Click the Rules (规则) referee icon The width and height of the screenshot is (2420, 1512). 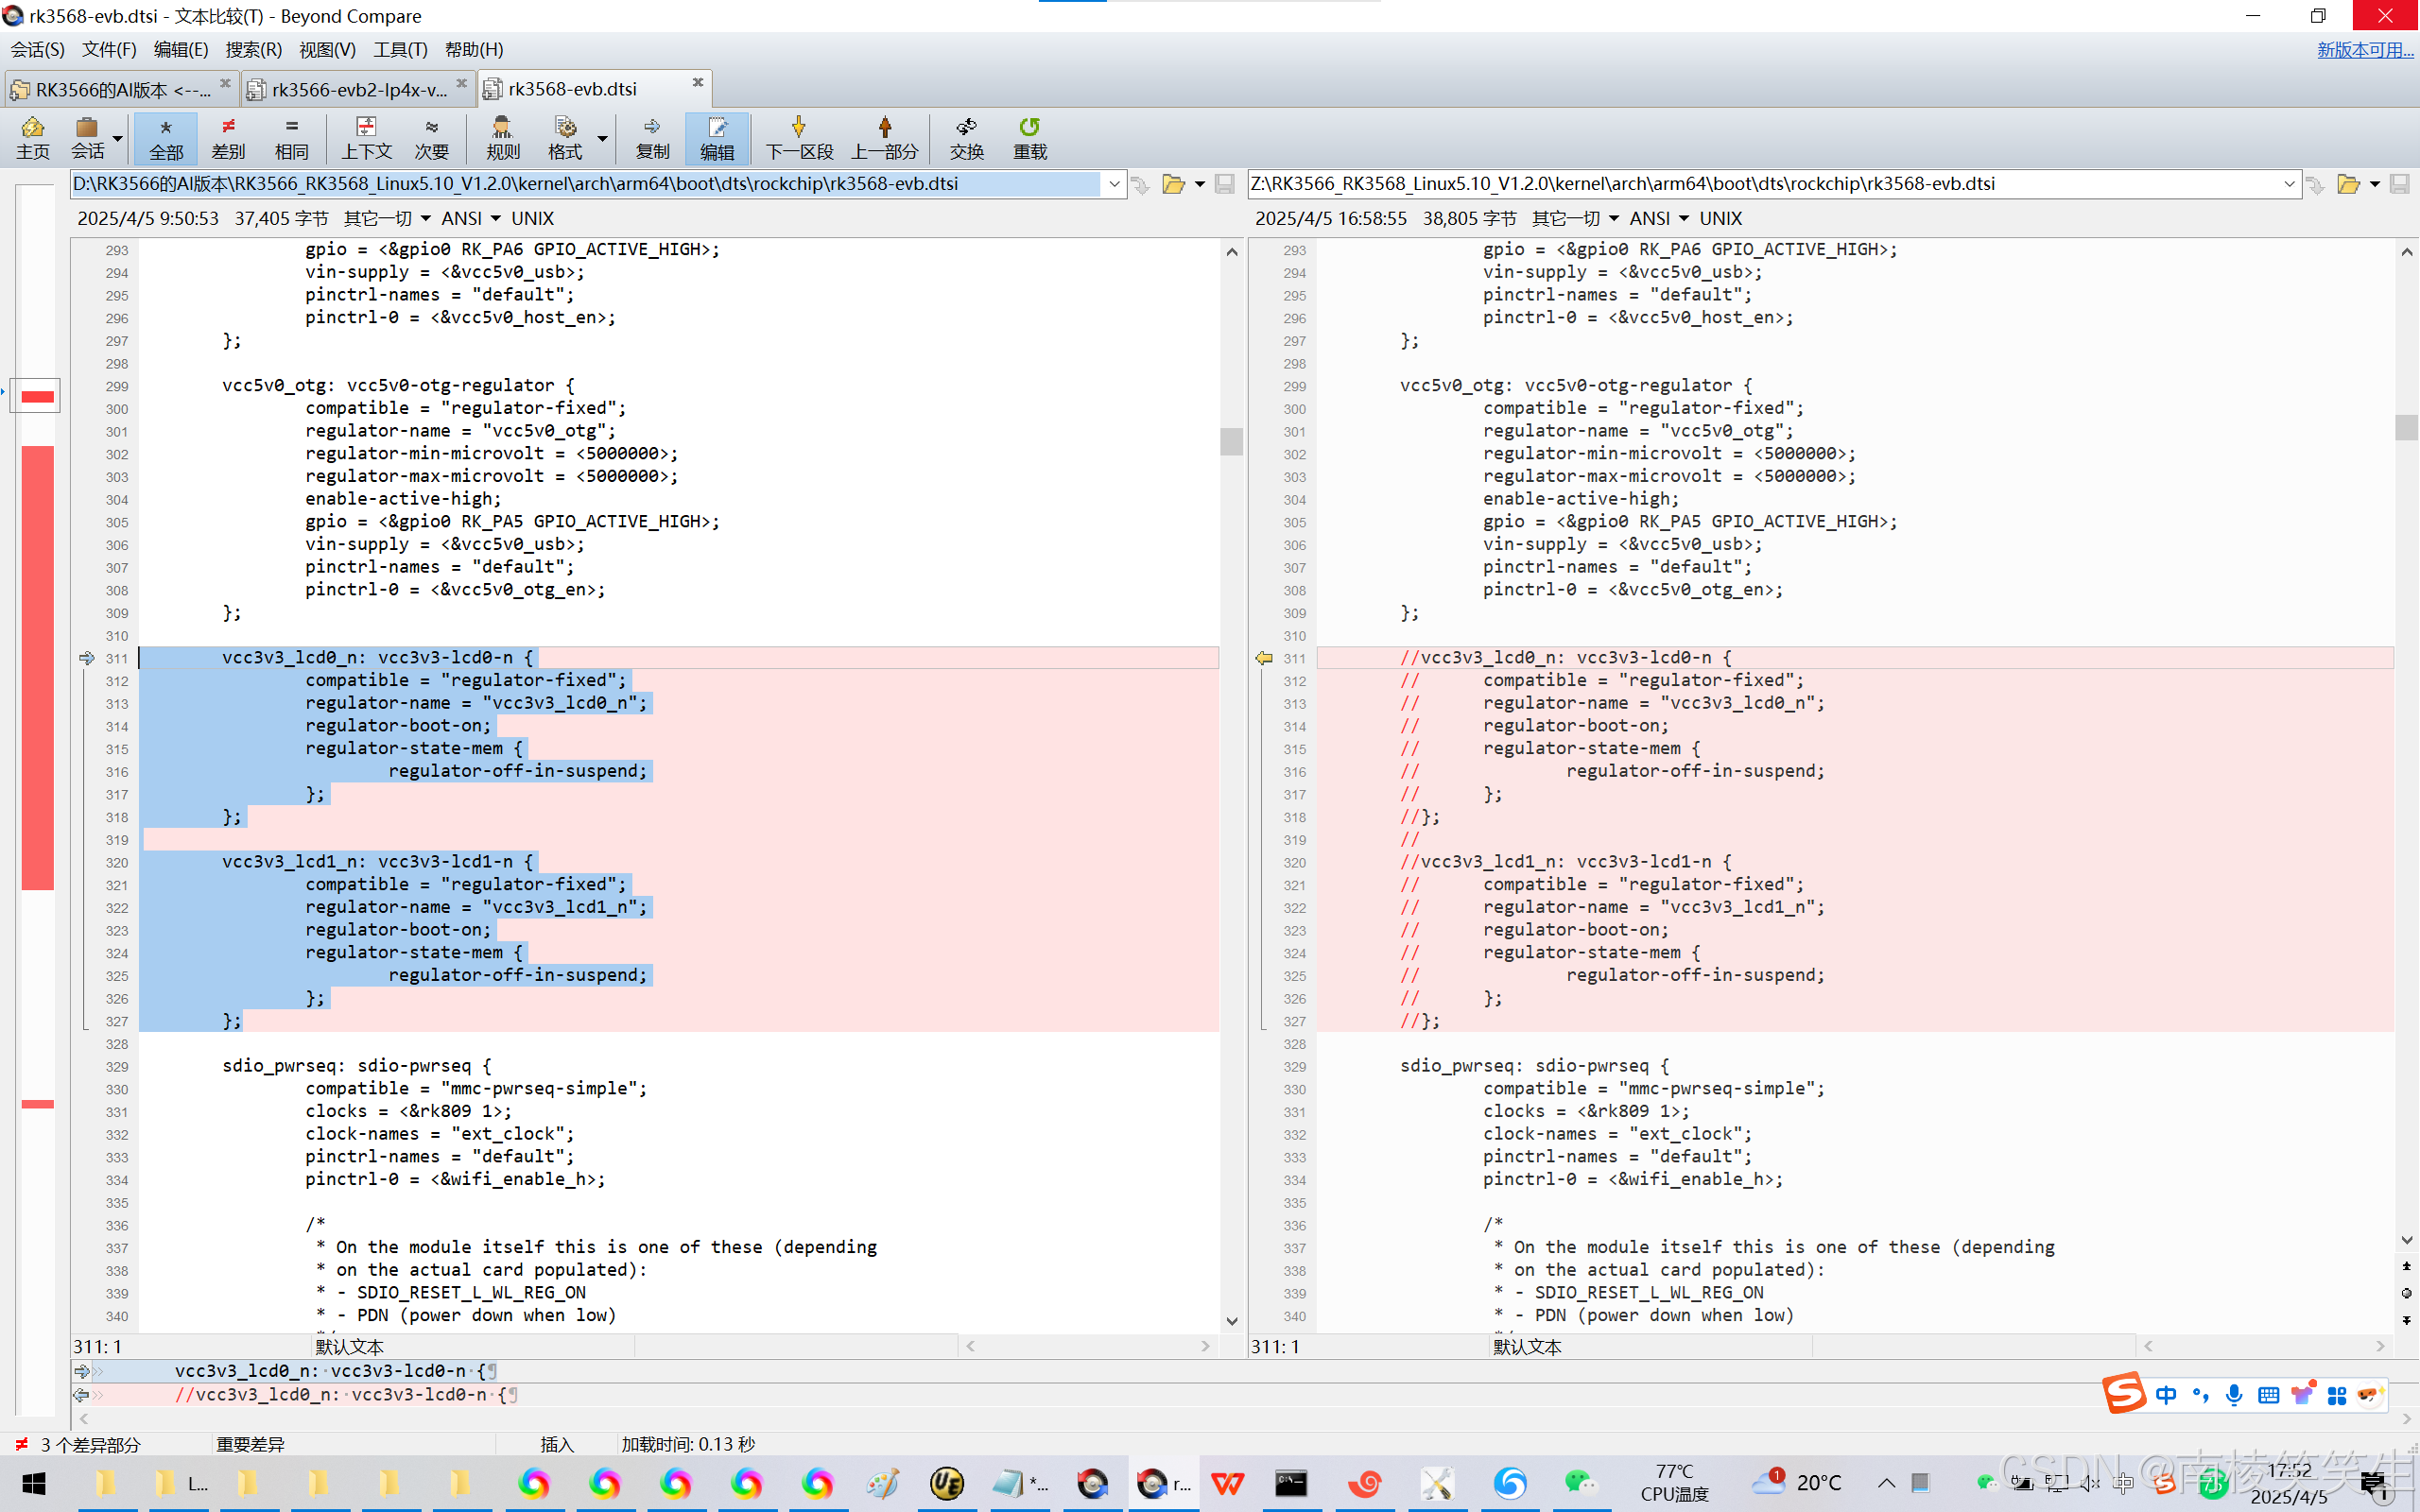click(x=502, y=137)
